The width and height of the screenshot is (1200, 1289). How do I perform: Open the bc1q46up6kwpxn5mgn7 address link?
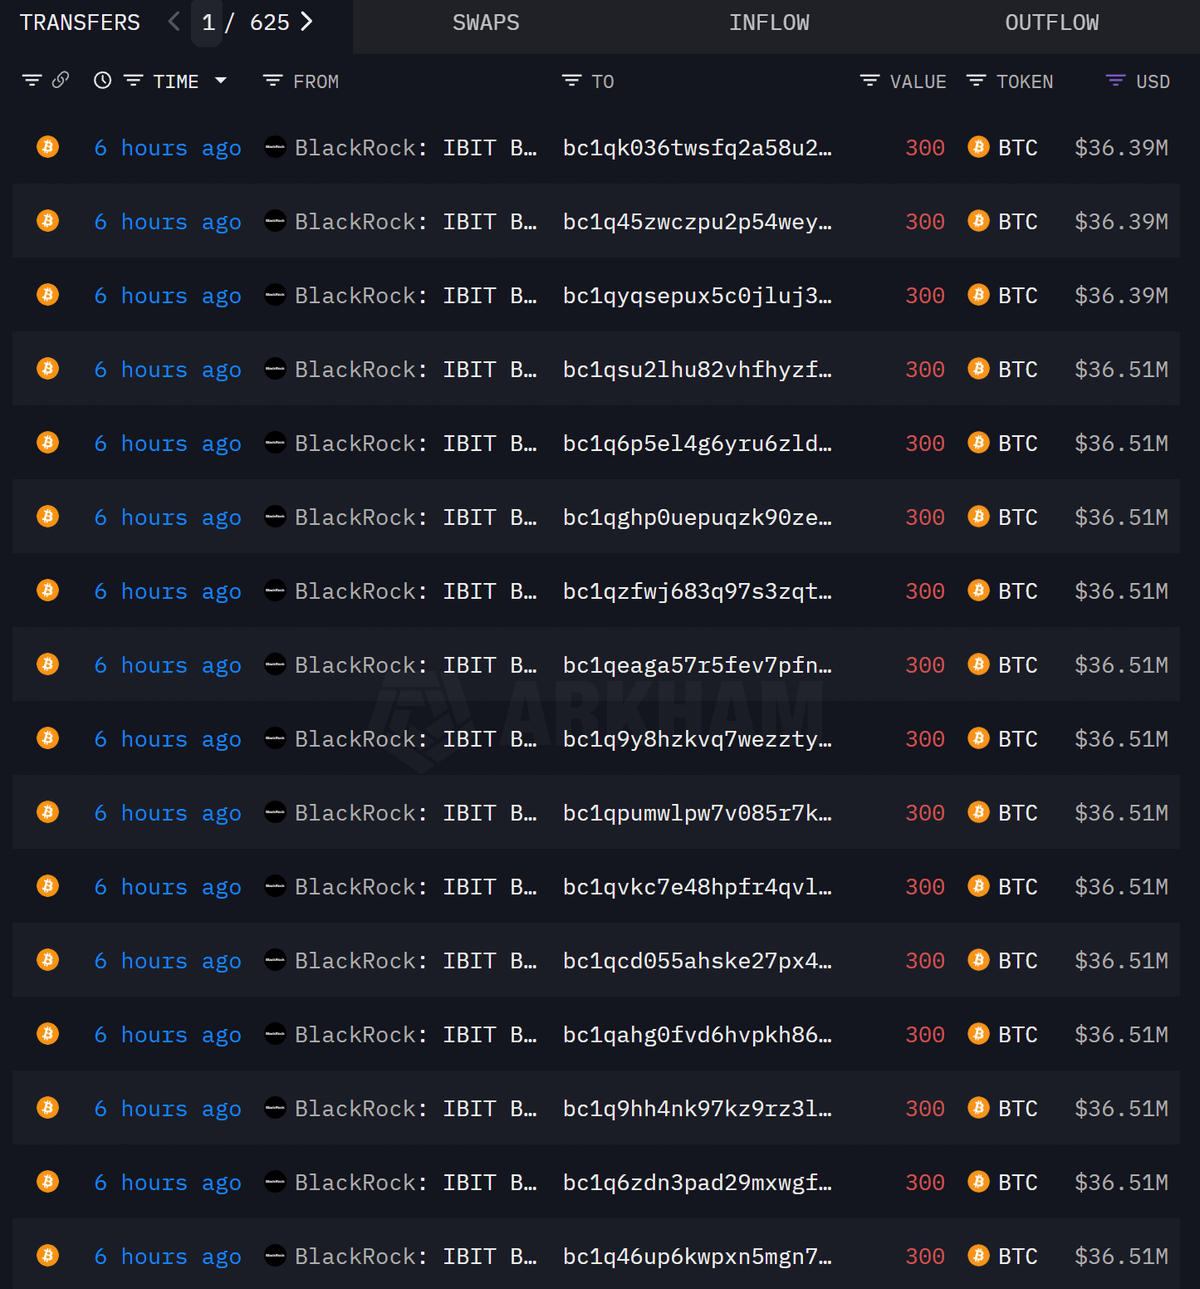click(697, 1257)
